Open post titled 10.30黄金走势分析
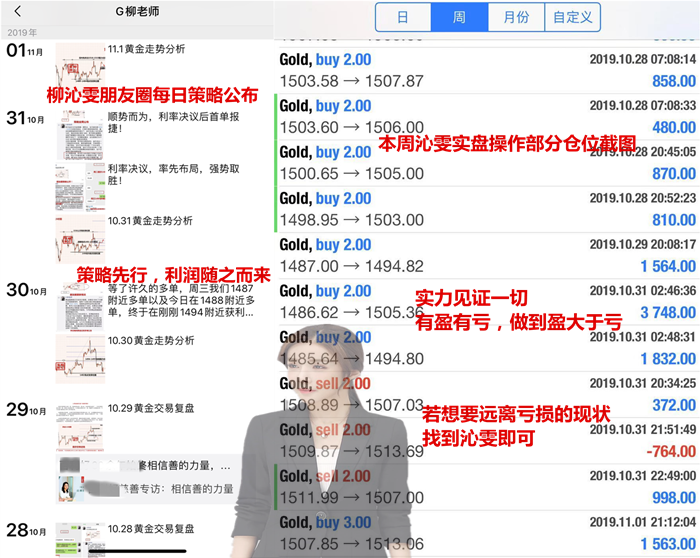This screenshot has height=558, width=700. [151, 341]
